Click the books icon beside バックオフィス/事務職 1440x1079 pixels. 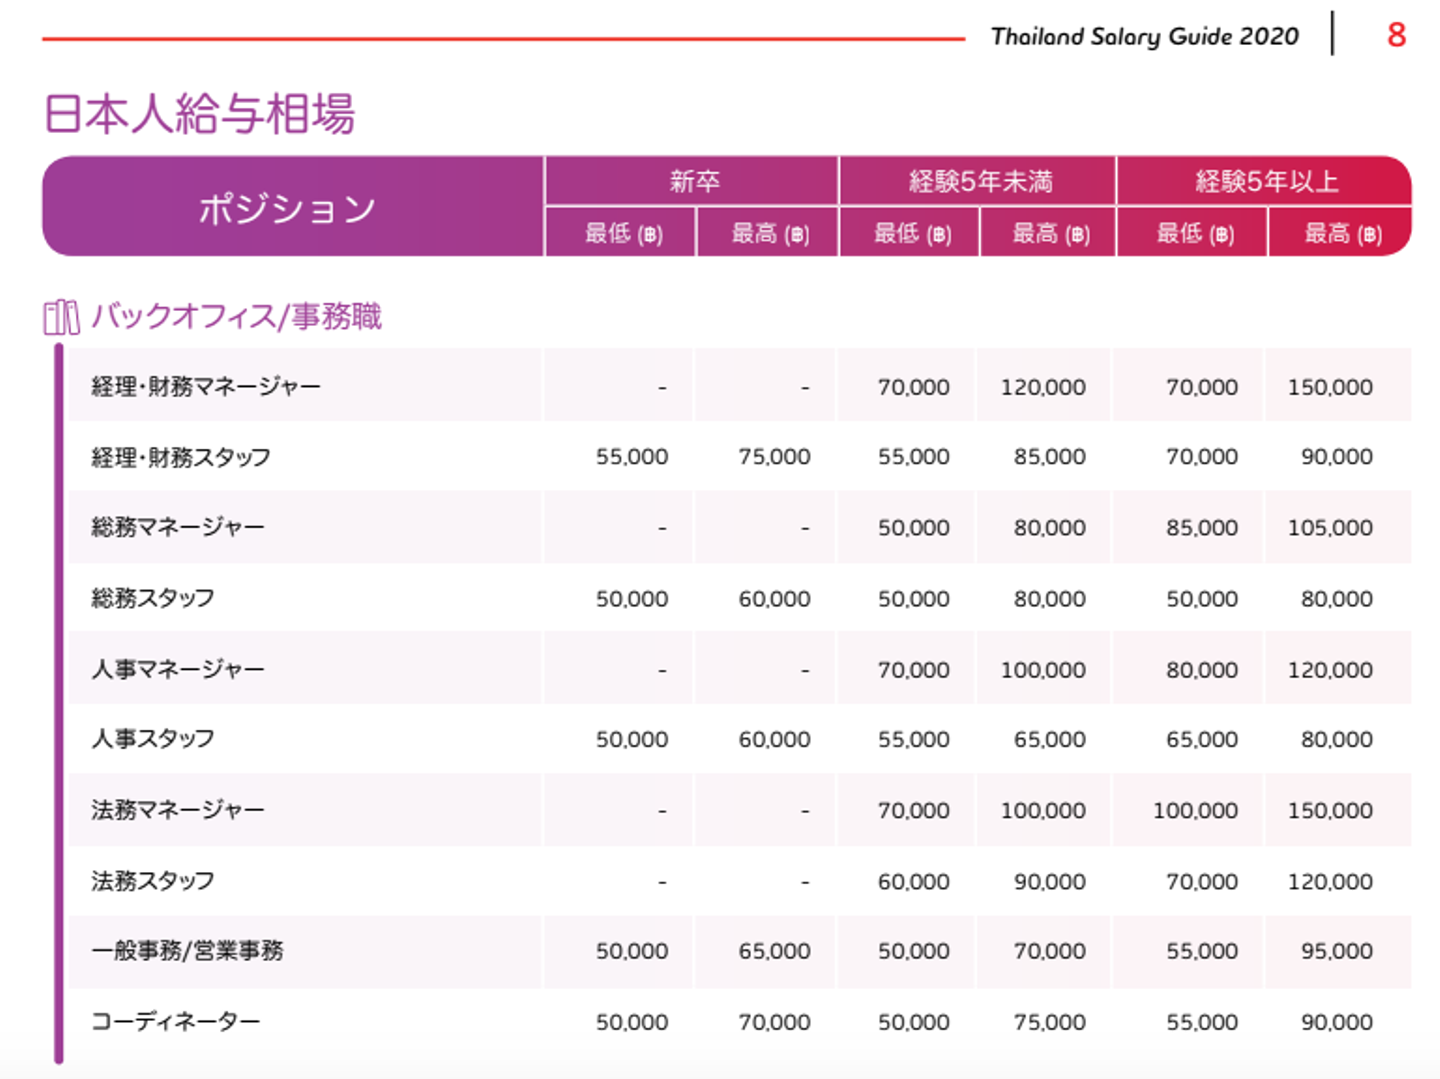[x=61, y=317]
